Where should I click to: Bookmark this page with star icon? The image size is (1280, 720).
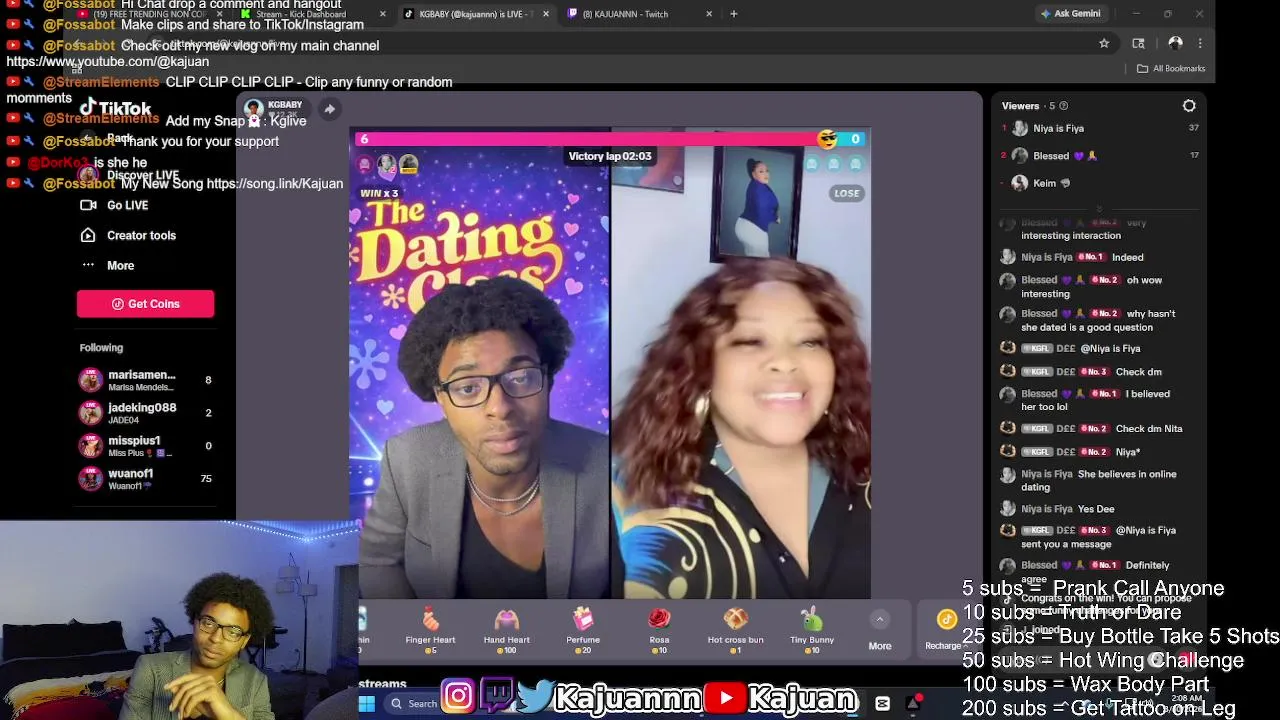[x=1104, y=43]
